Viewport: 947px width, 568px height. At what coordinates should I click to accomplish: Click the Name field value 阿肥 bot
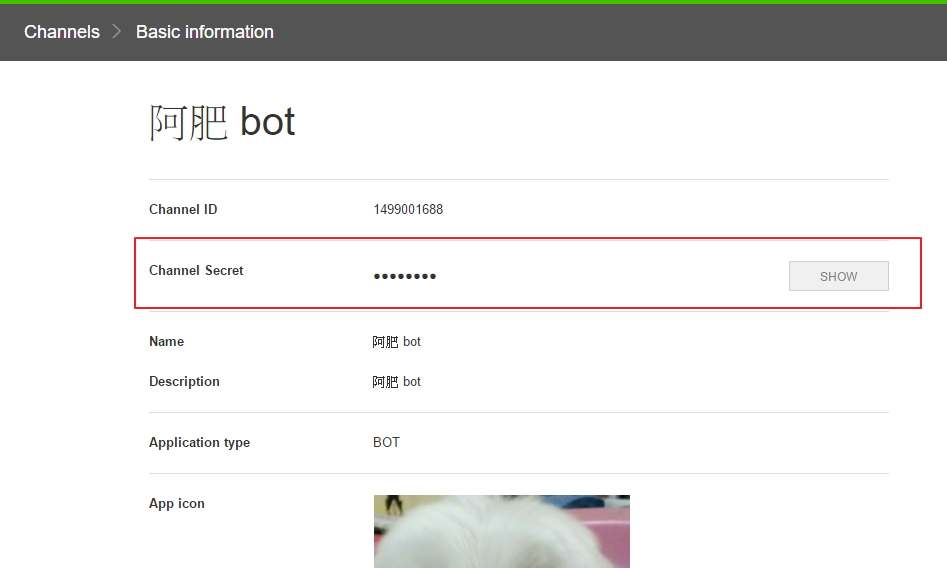(396, 342)
